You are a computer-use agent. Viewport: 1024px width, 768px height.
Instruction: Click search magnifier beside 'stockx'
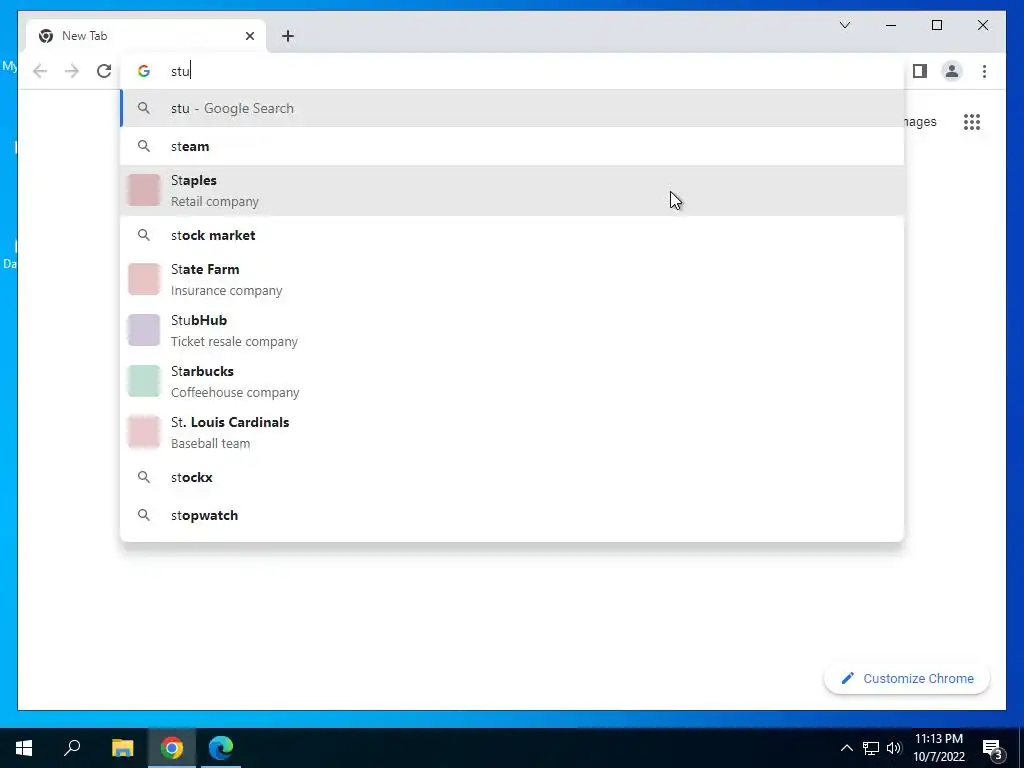point(144,477)
